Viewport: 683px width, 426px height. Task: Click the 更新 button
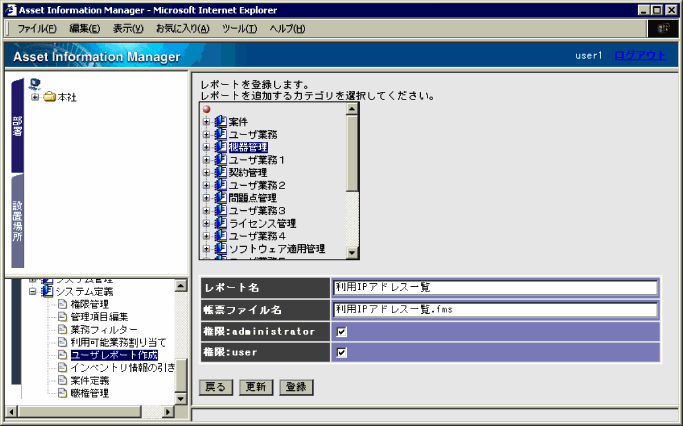256,387
